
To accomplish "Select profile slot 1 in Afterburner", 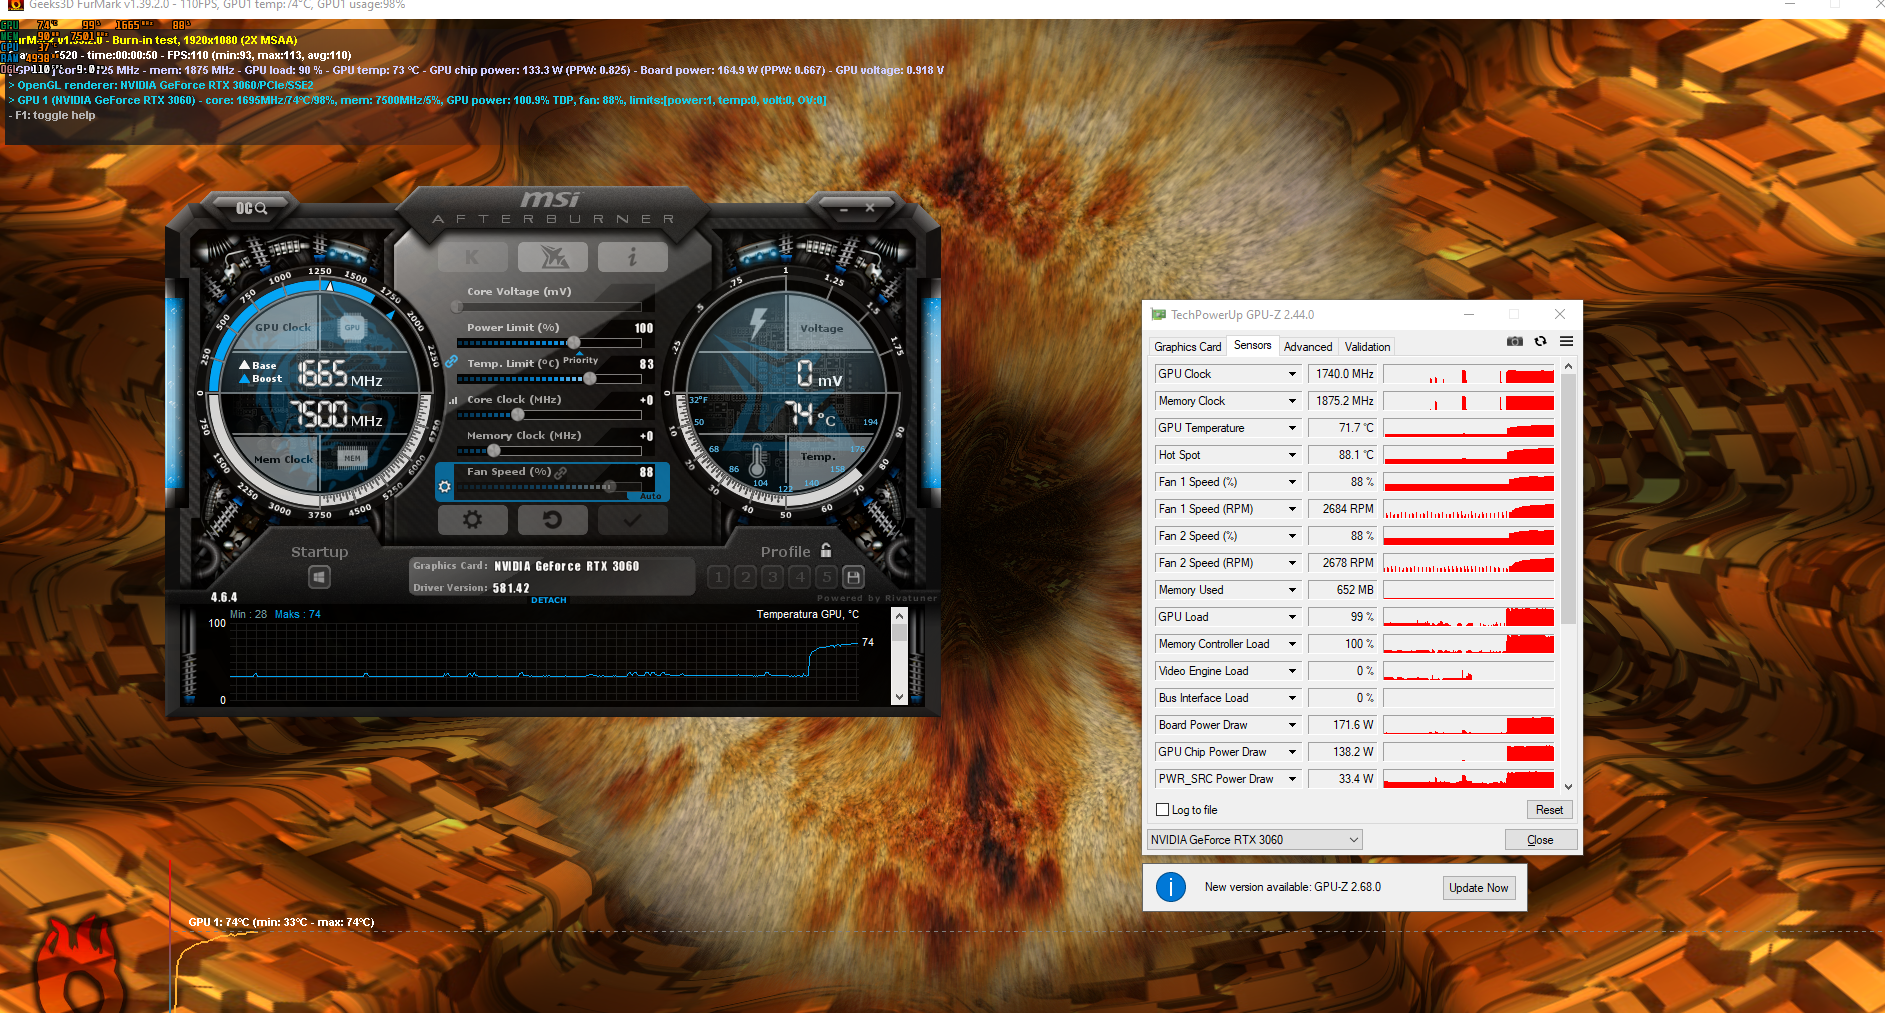I will click(718, 577).
